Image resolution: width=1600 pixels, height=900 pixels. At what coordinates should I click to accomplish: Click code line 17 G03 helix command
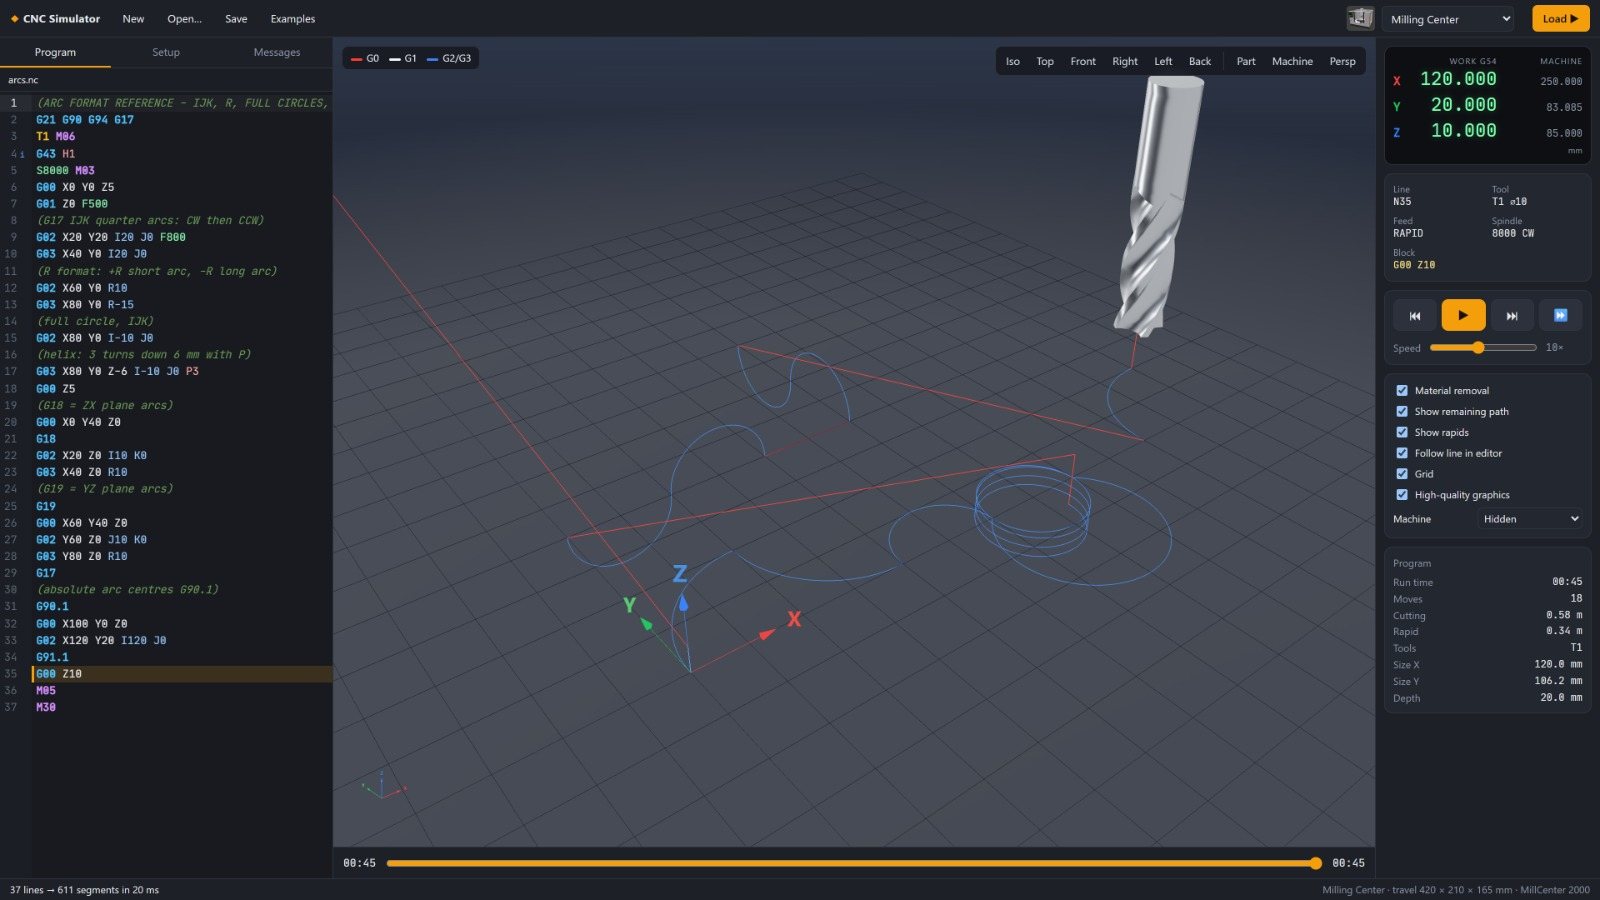point(117,371)
